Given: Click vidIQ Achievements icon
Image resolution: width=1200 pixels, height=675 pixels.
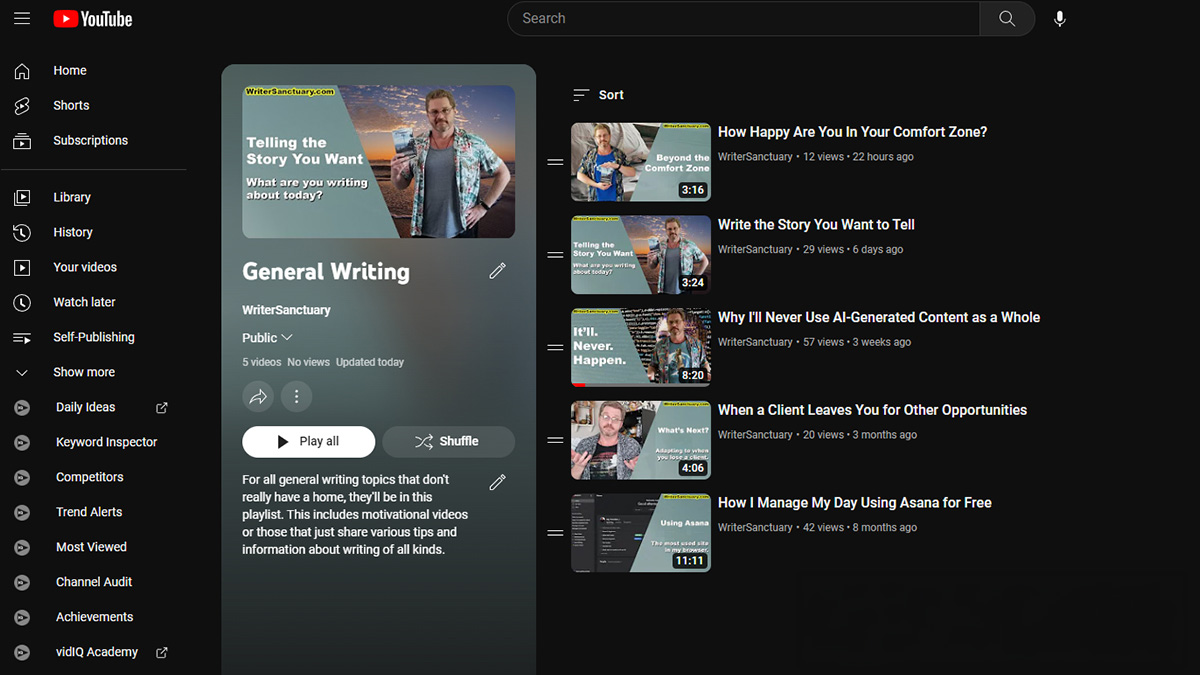Looking at the screenshot, I should pos(22,618).
